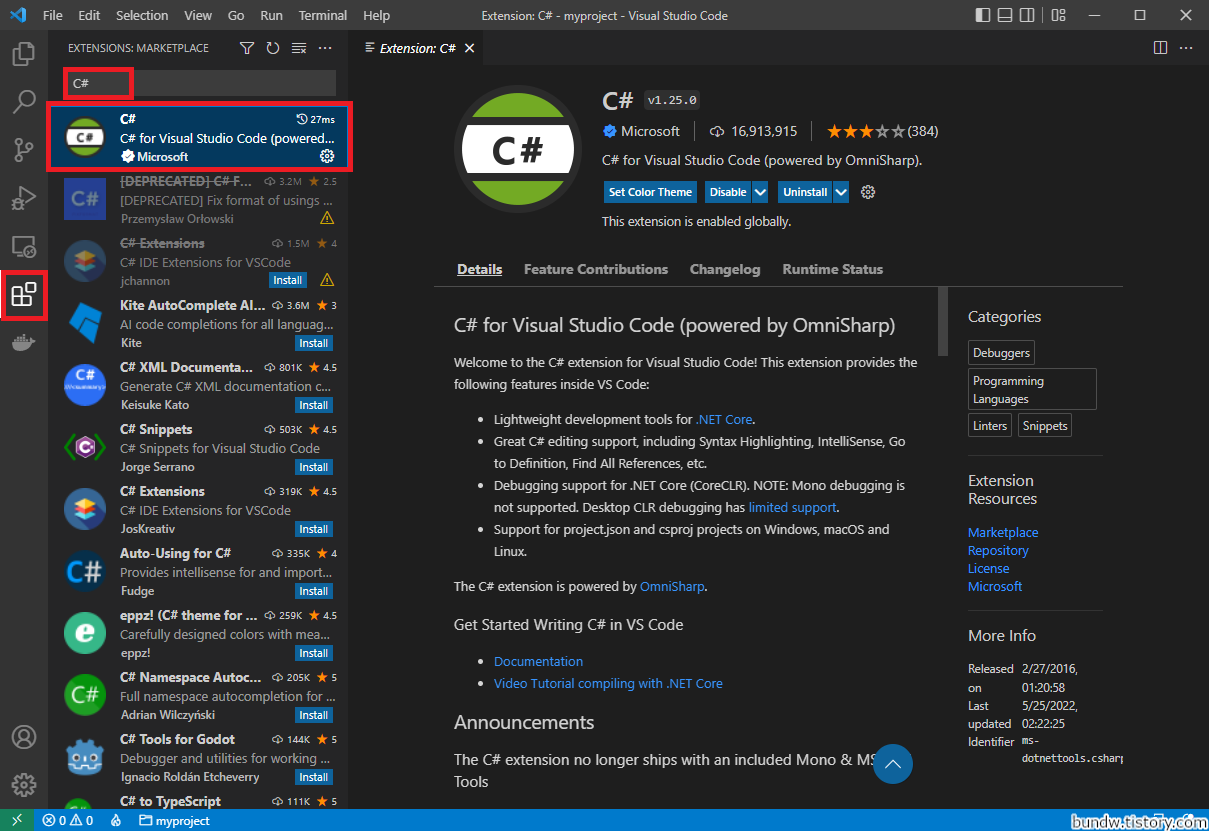The image size is (1209, 831).
Task: Click the Disable button
Action: (x=728, y=192)
